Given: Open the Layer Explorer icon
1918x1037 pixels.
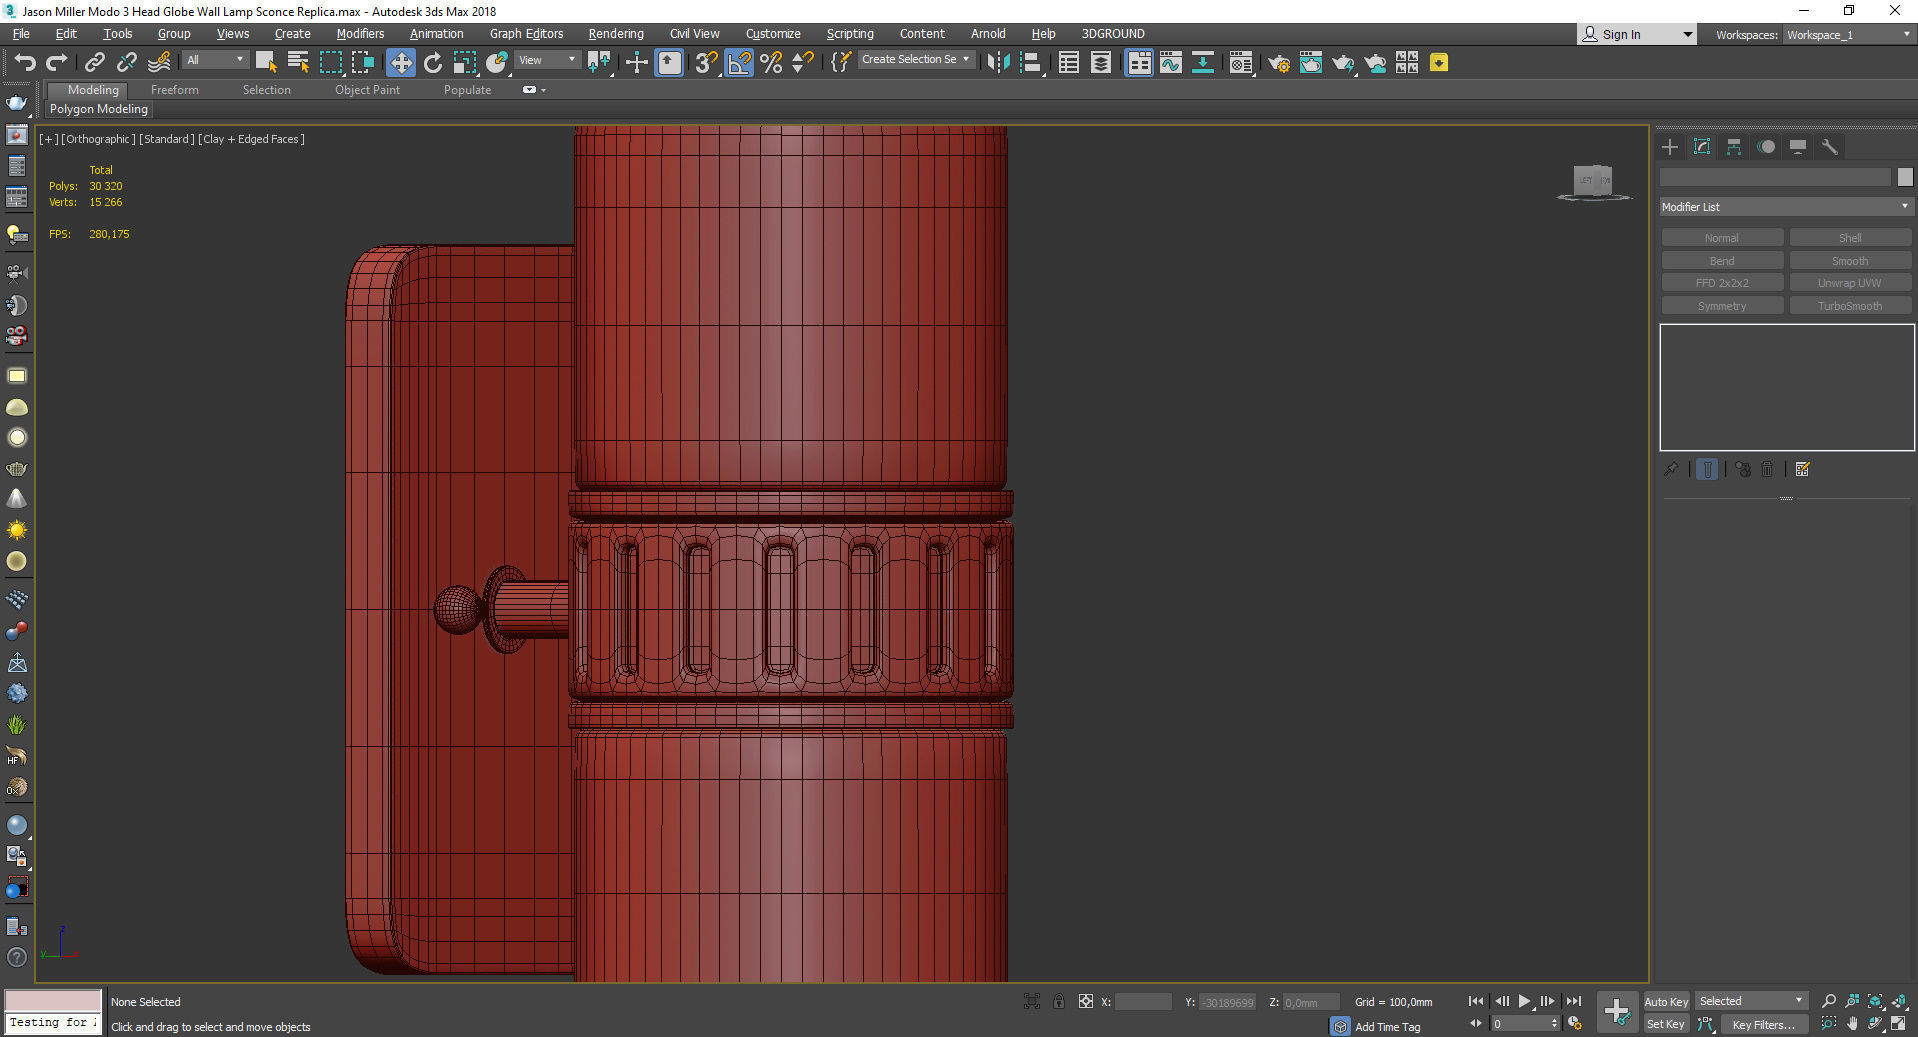Looking at the screenshot, I should [1100, 63].
